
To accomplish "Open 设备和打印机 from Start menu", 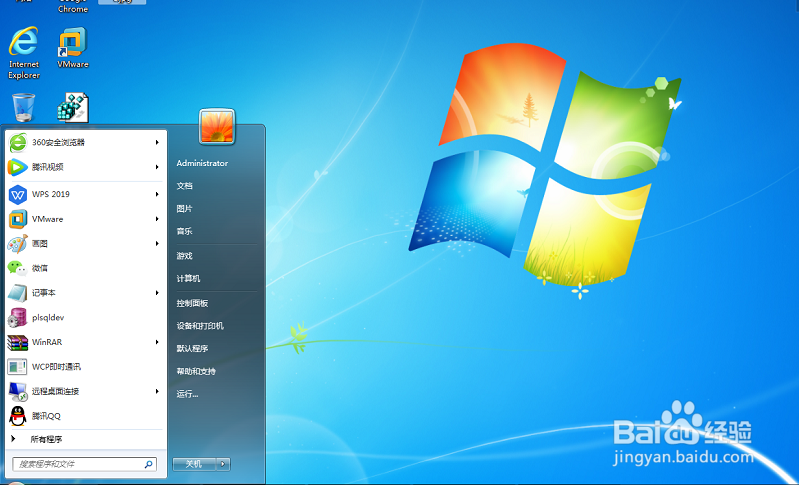I will [x=200, y=326].
